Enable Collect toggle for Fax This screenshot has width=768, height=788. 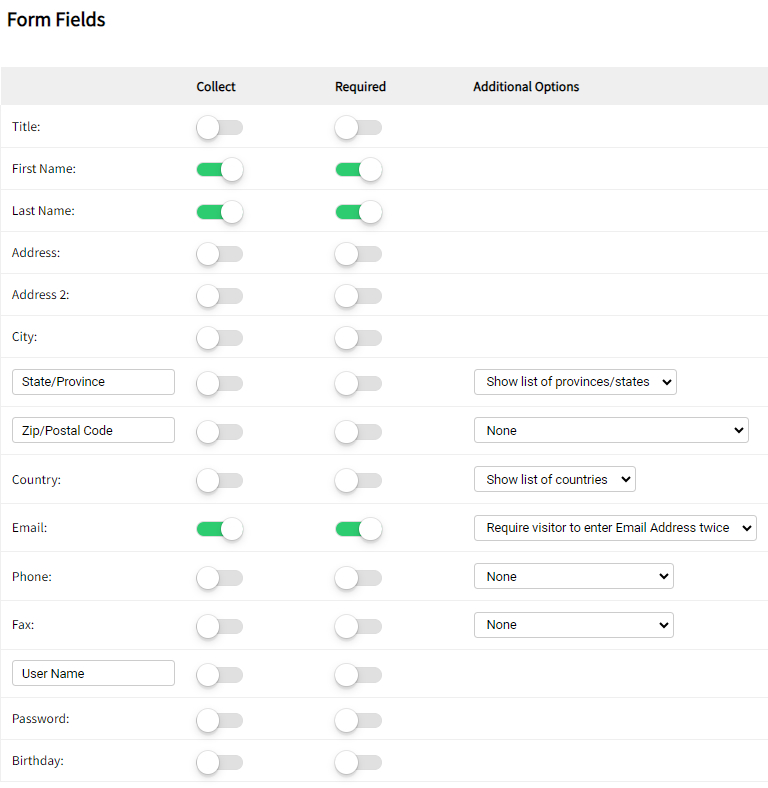tap(220, 626)
